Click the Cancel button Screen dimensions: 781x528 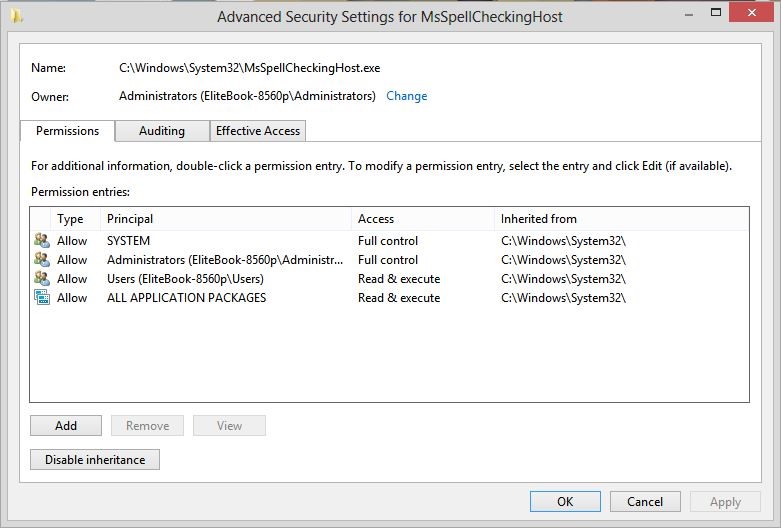click(645, 502)
